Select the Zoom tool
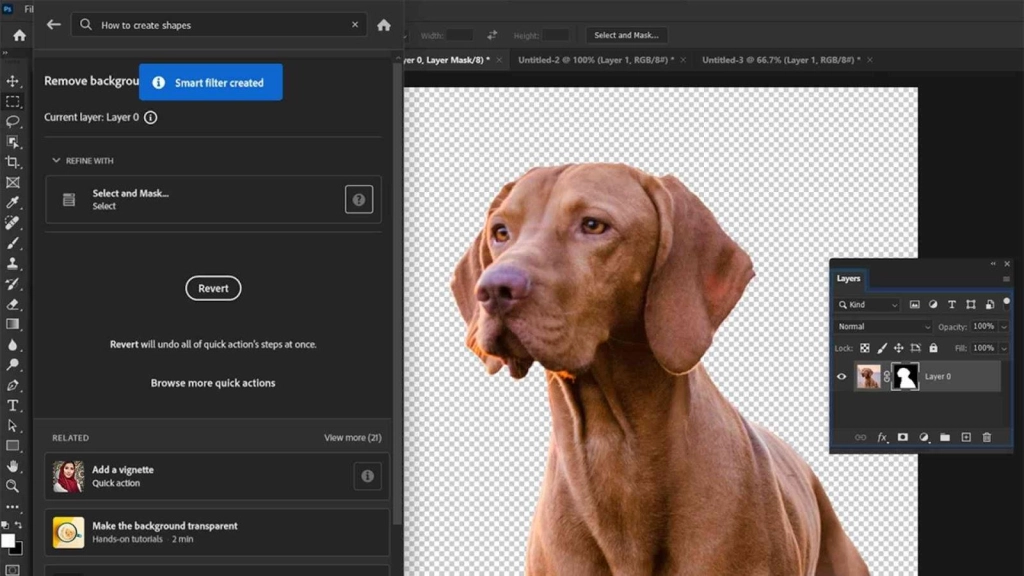1024x576 pixels. click(x=14, y=486)
